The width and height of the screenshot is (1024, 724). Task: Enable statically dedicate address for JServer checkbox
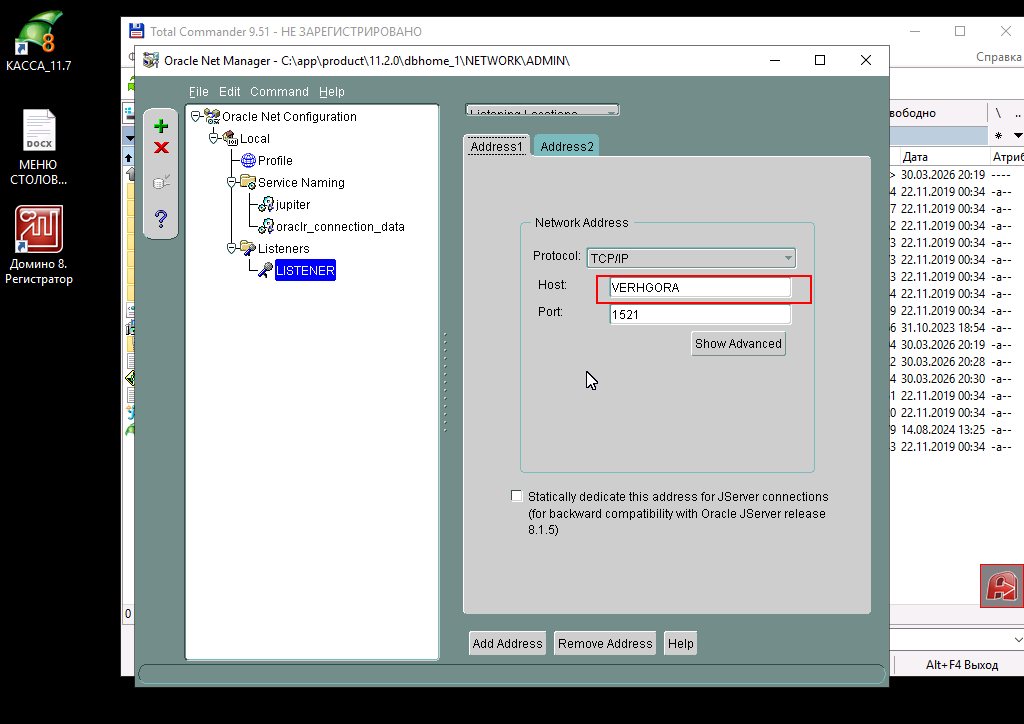coord(516,496)
